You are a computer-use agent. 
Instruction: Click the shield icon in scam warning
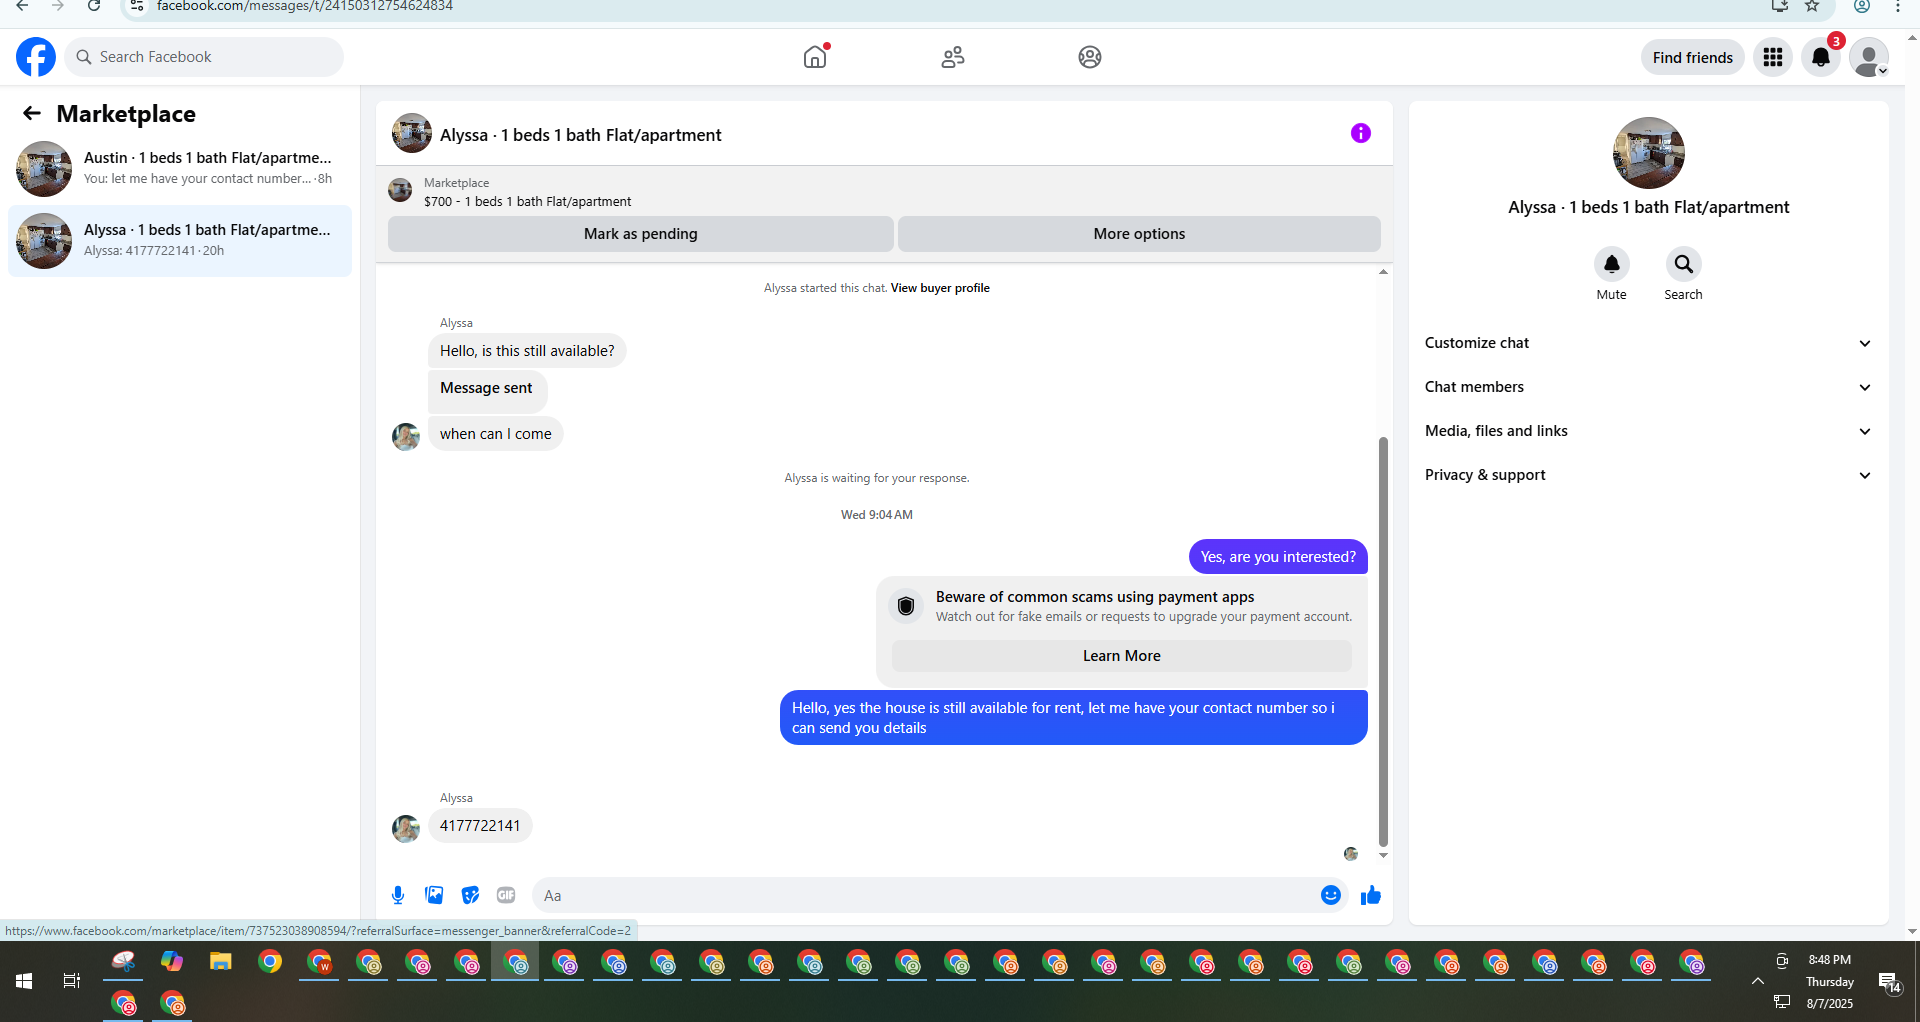tap(906, 606)
